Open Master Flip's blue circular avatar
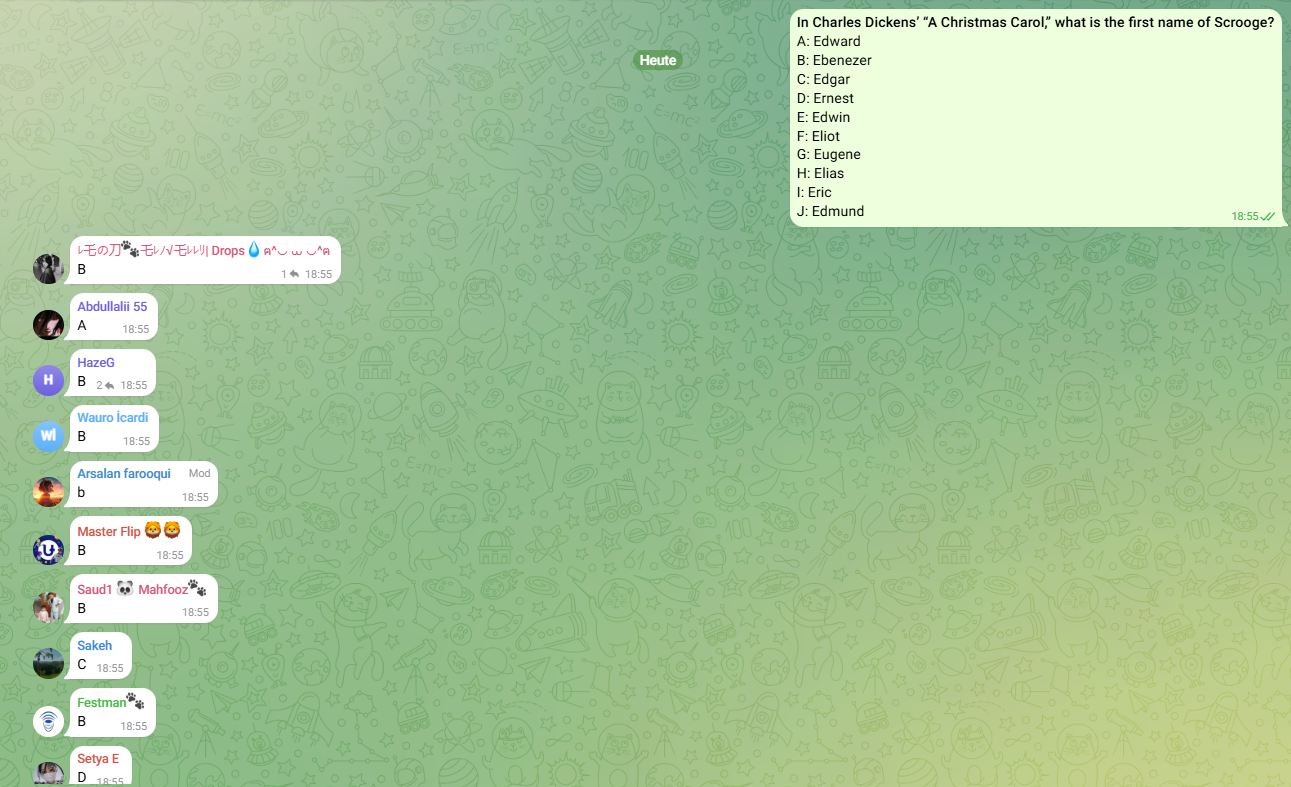1291x787 pixels. click(48, 550)
